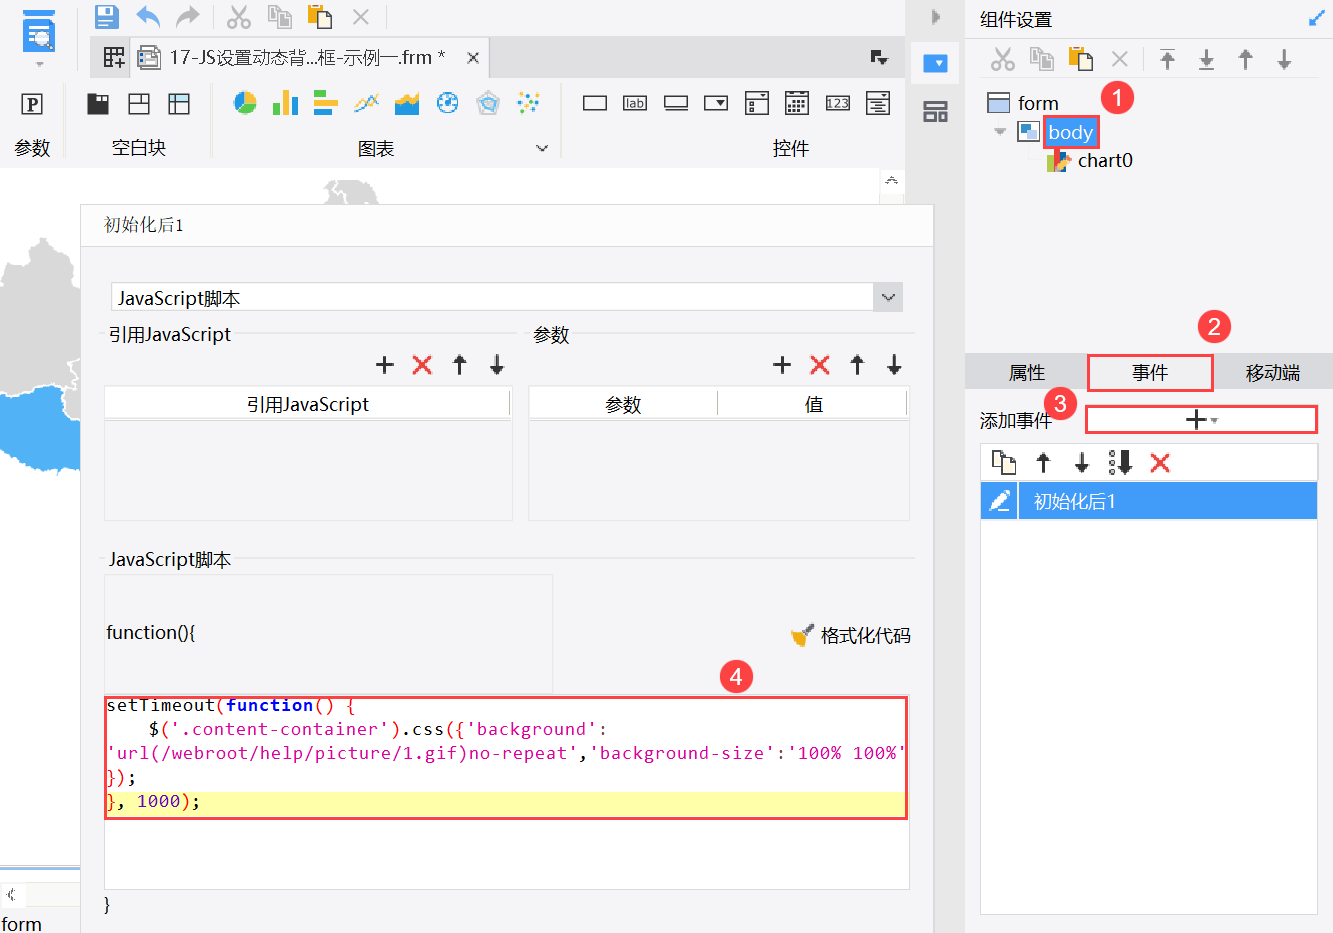Copy the selected event in event list

[1004, 462]
